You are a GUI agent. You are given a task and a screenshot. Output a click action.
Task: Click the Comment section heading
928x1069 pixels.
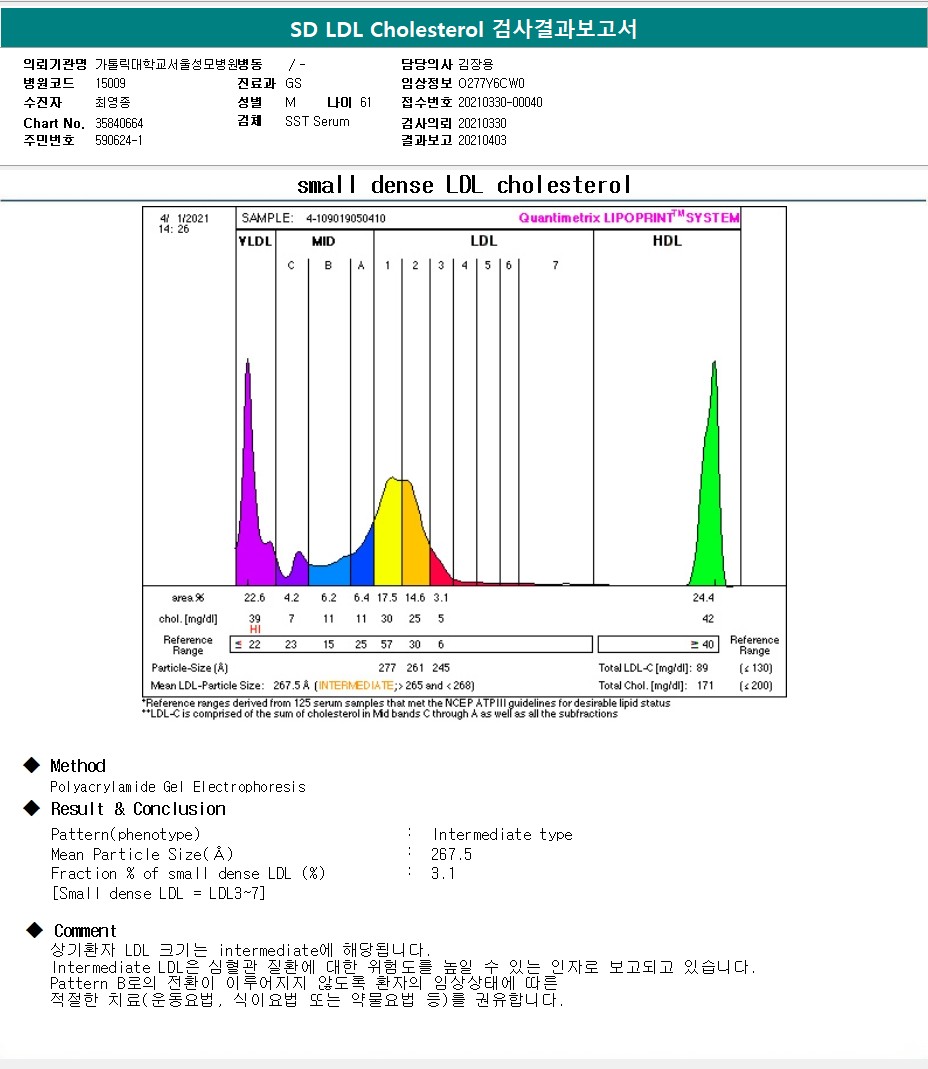coord(85,931)
